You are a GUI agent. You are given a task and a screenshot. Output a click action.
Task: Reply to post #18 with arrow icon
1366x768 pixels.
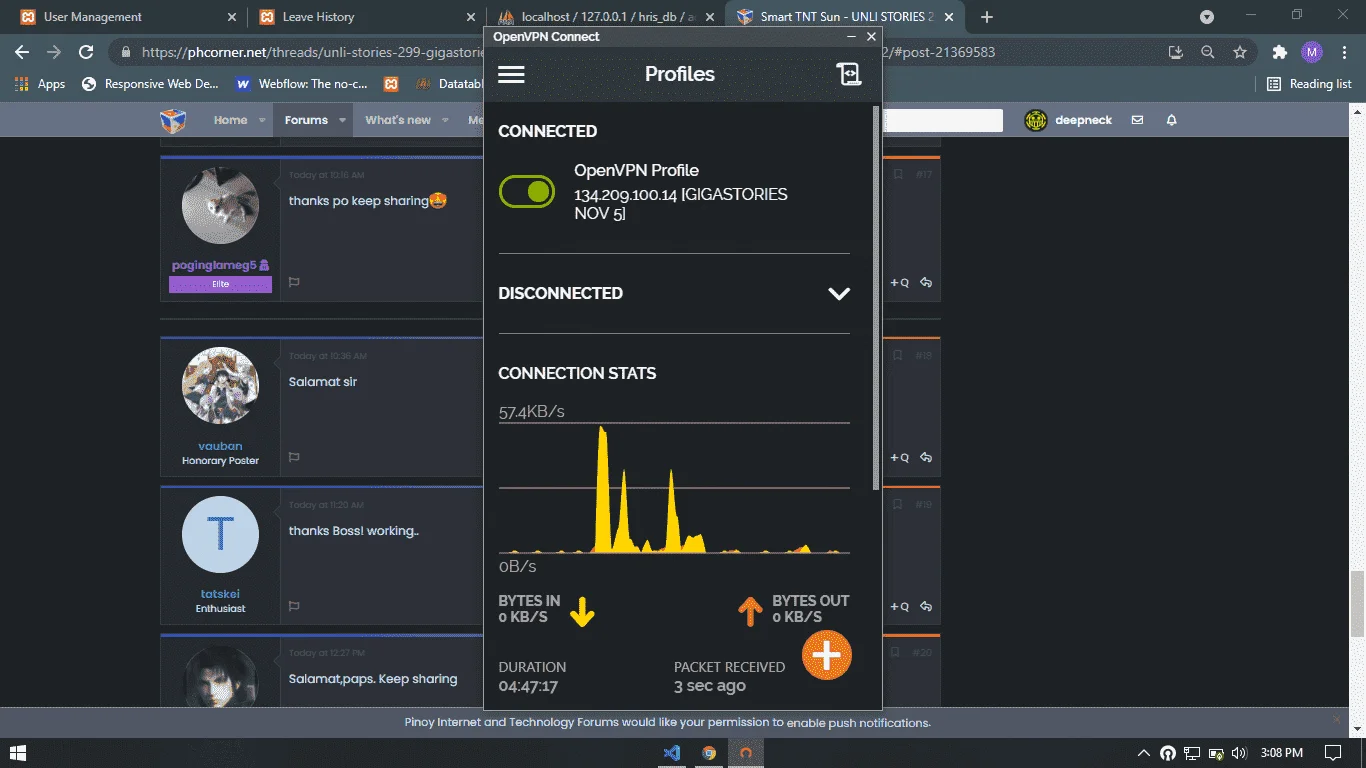coord(926,458)
